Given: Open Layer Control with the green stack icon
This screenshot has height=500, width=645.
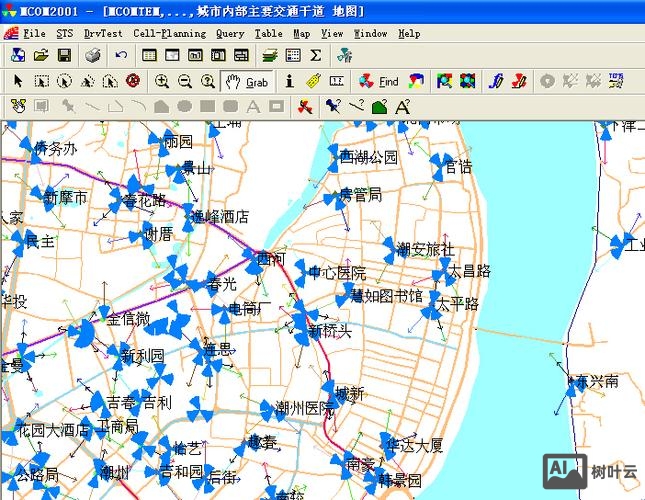Looking at the screenshot, I should coord(270,55).
